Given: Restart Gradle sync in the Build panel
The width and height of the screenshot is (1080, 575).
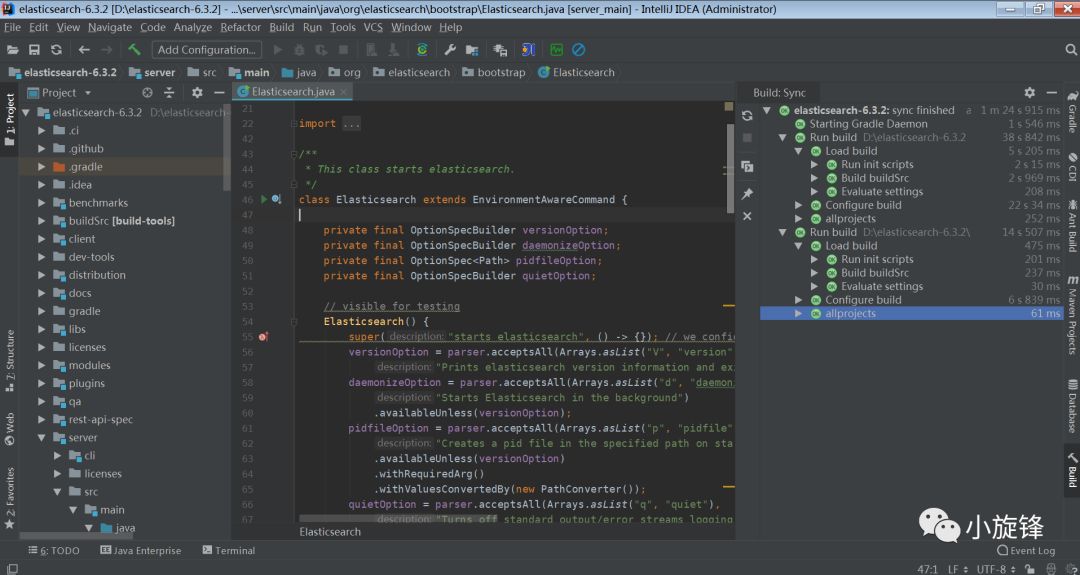Looking at the screenshot, I should point(747,115).
